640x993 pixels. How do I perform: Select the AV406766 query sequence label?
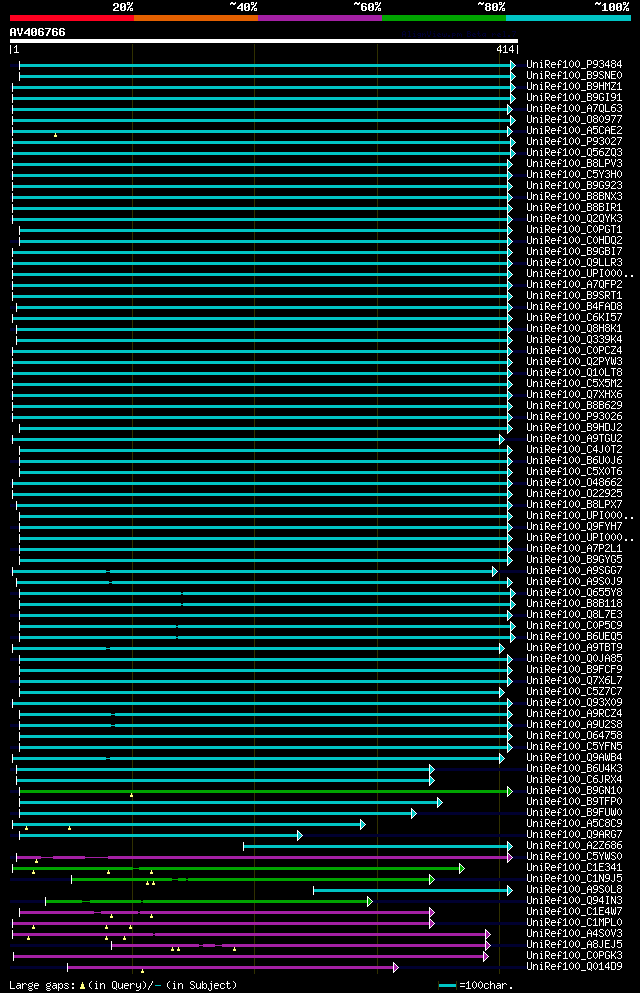[x=37, y=32]
